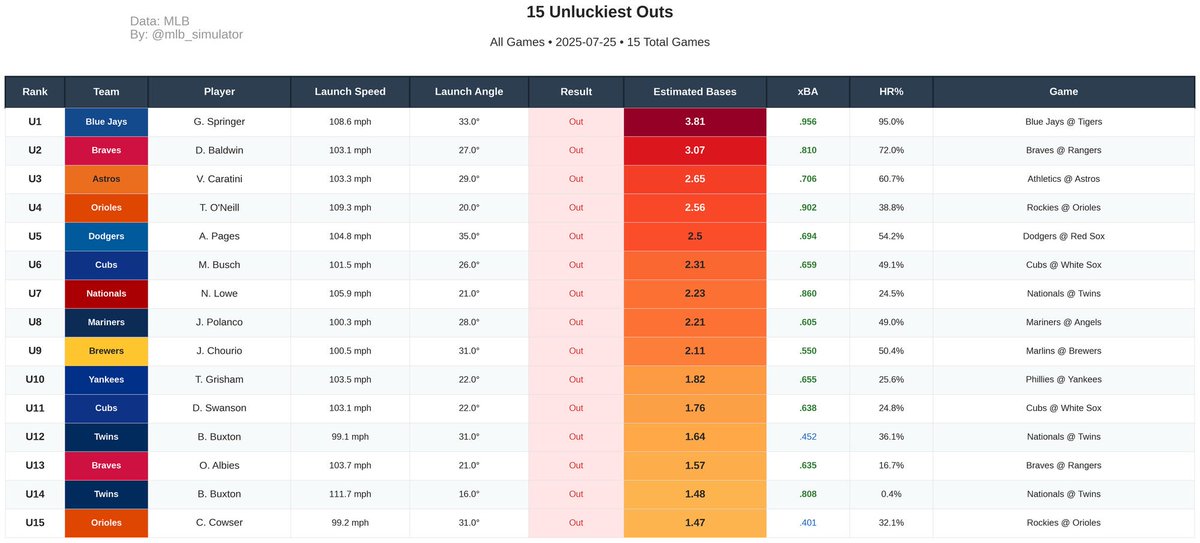Click the Mariners team cell
The height and width of the screenshot is (543, 1200).
point(106,322)
